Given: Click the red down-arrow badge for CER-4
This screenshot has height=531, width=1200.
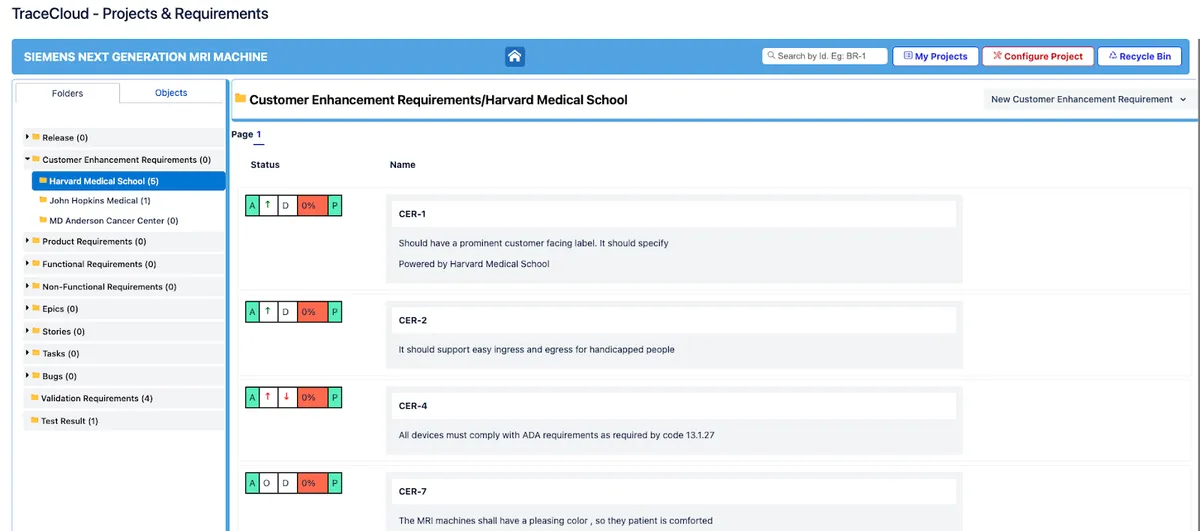Looking at the screenshot, I should [285, 397].
